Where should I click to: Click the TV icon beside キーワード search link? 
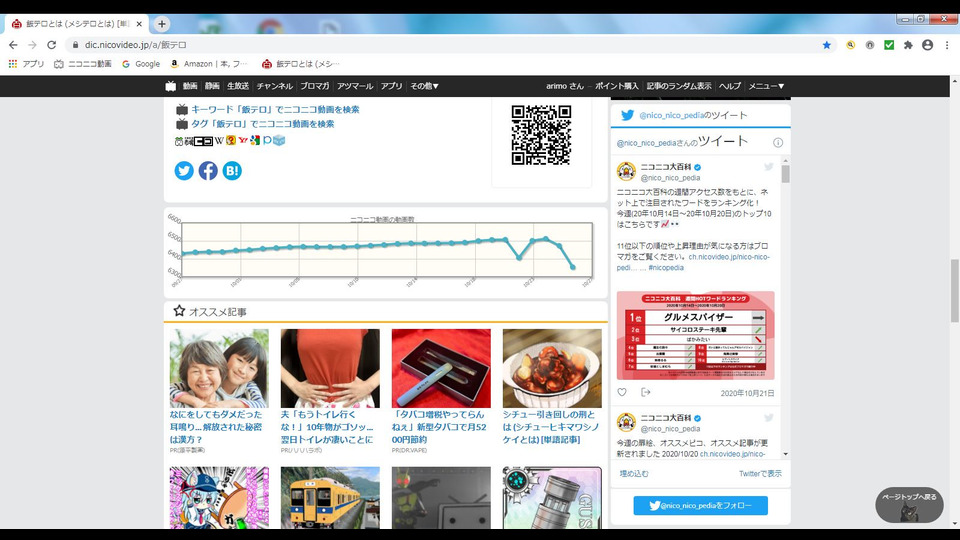tap(182, 110)
